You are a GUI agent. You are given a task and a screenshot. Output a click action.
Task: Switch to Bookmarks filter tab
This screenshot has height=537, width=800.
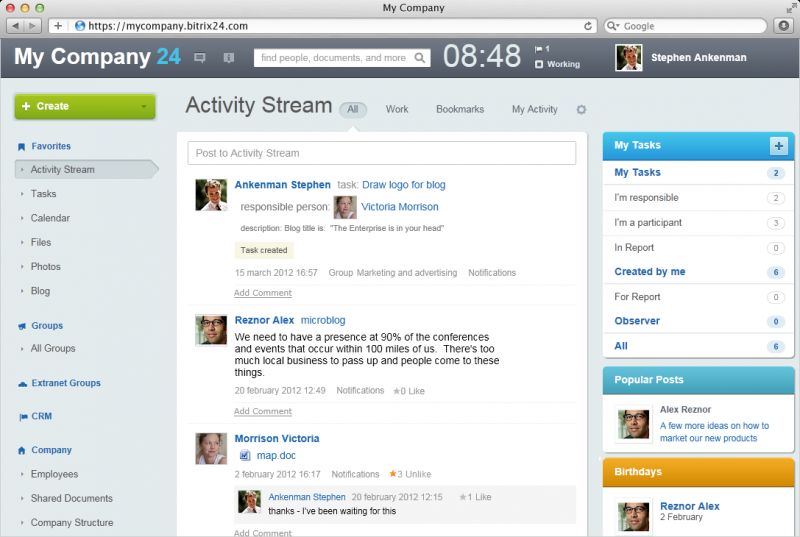tap(460, 109)
